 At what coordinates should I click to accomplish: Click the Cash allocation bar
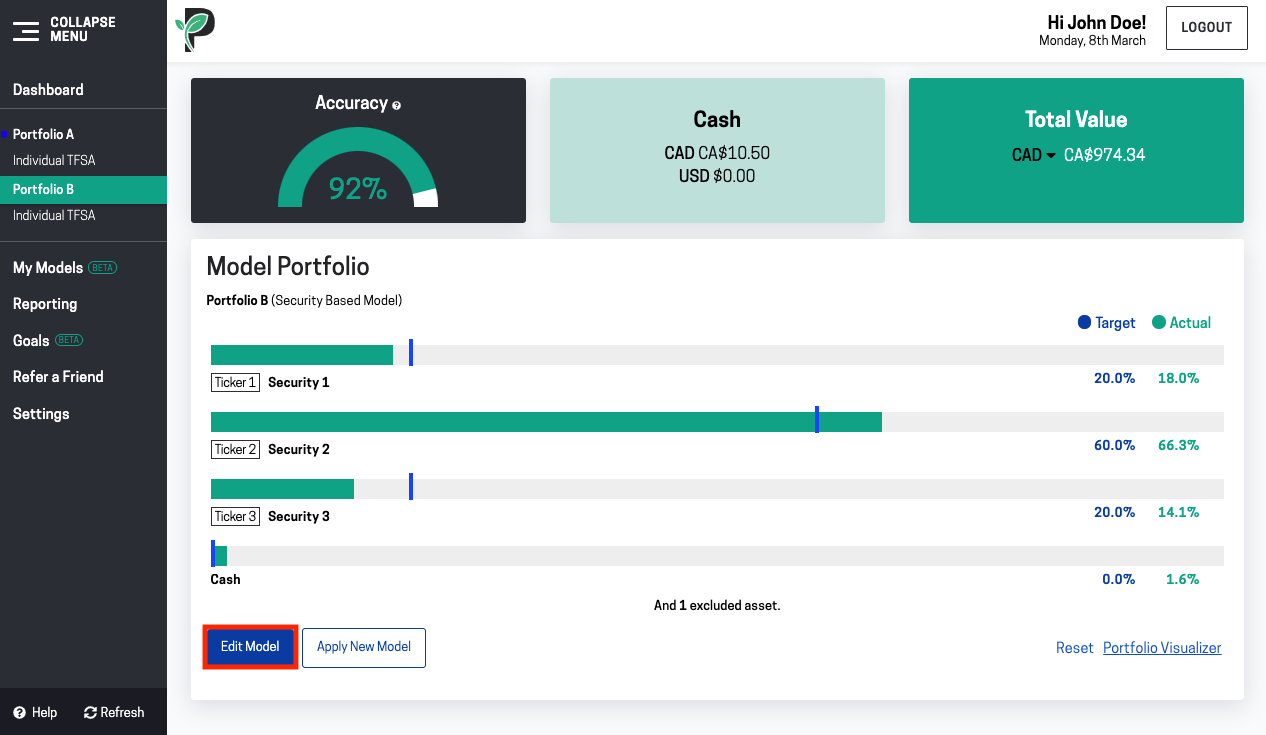point(717,556)
